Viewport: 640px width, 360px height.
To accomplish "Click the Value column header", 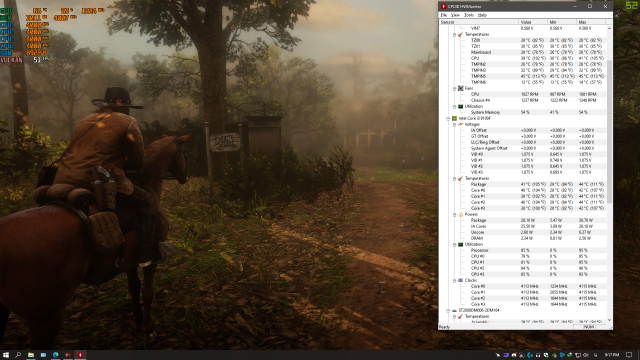I will point(533,22).
